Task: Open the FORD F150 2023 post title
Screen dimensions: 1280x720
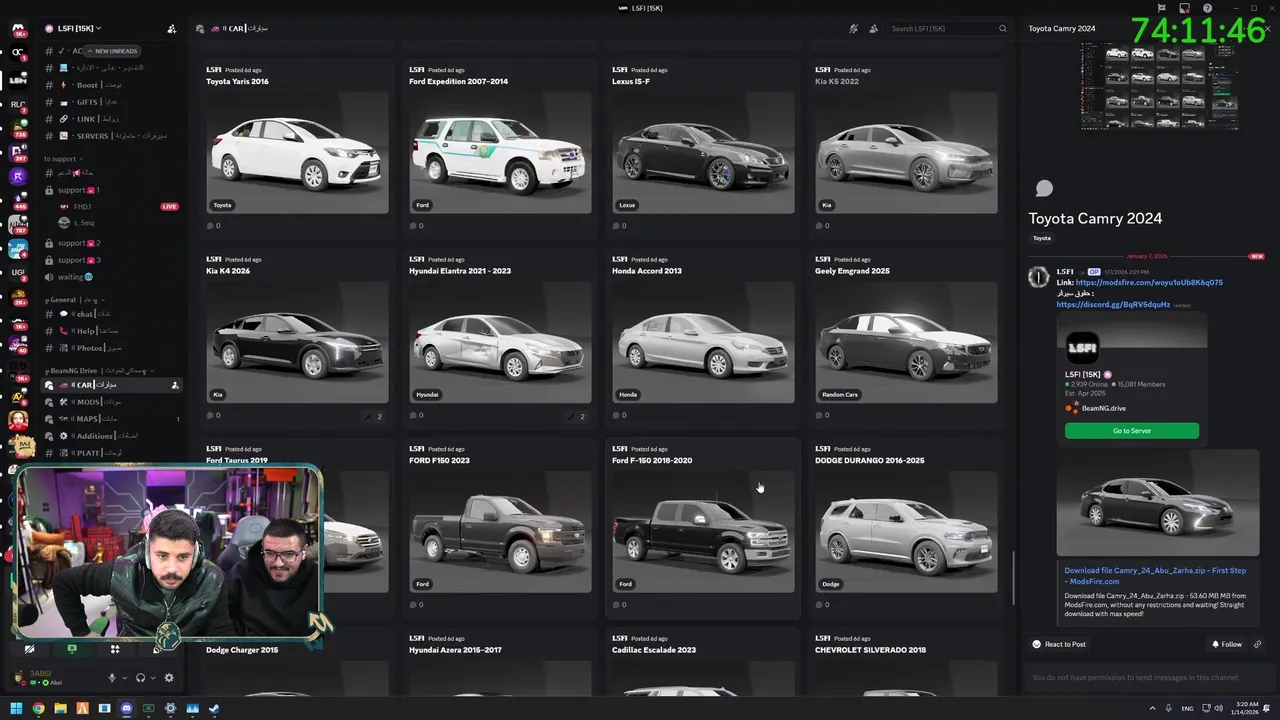Action: click(439, 460)
